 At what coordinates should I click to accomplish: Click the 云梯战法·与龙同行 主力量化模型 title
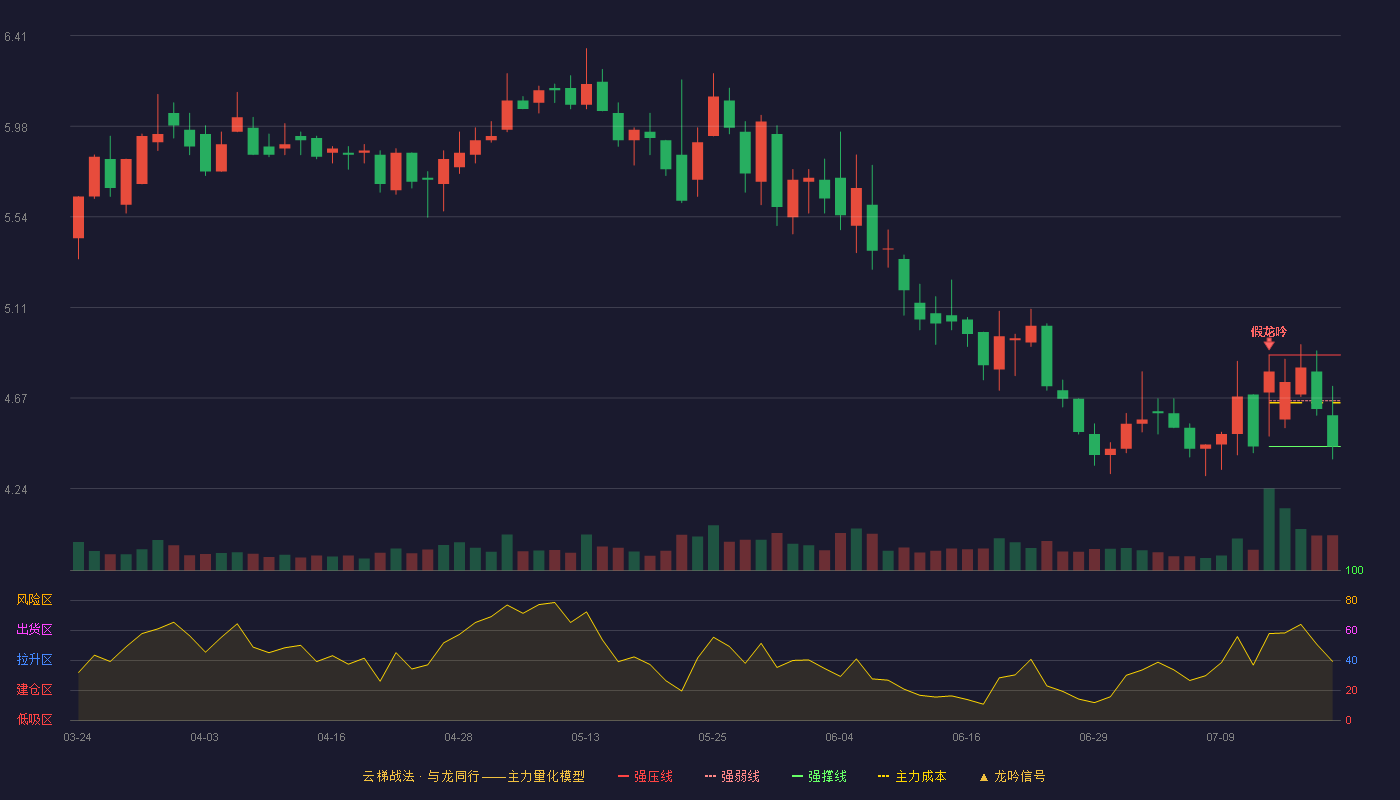coord(473,776)
